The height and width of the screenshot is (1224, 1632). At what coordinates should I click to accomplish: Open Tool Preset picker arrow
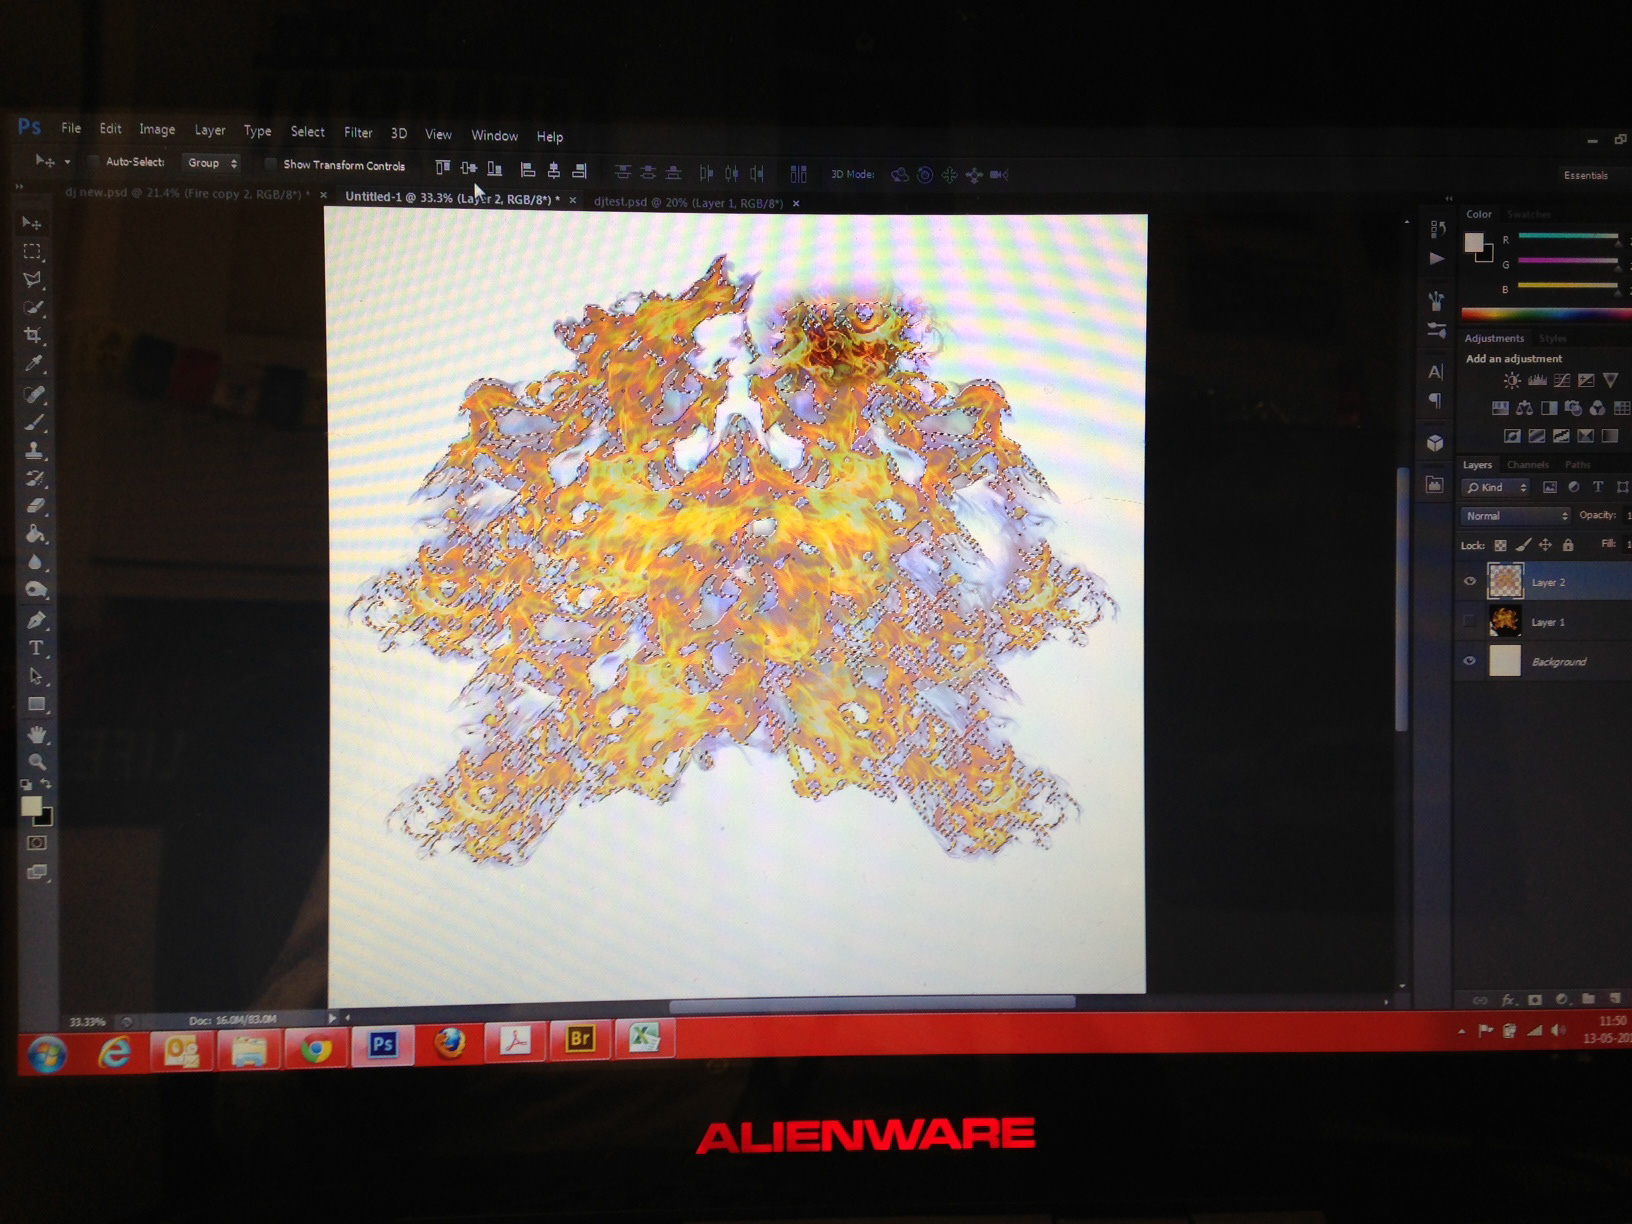click(68, 161)
